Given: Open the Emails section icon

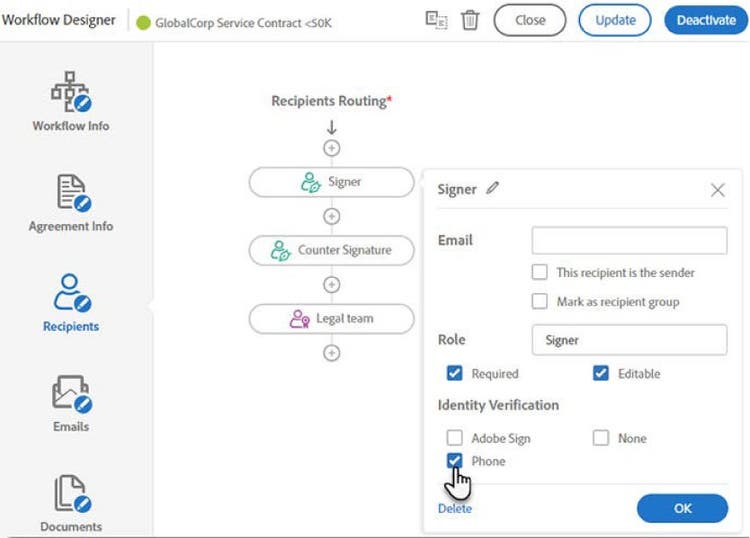Looking at the screenshot, I should click(x=71, y=393).
